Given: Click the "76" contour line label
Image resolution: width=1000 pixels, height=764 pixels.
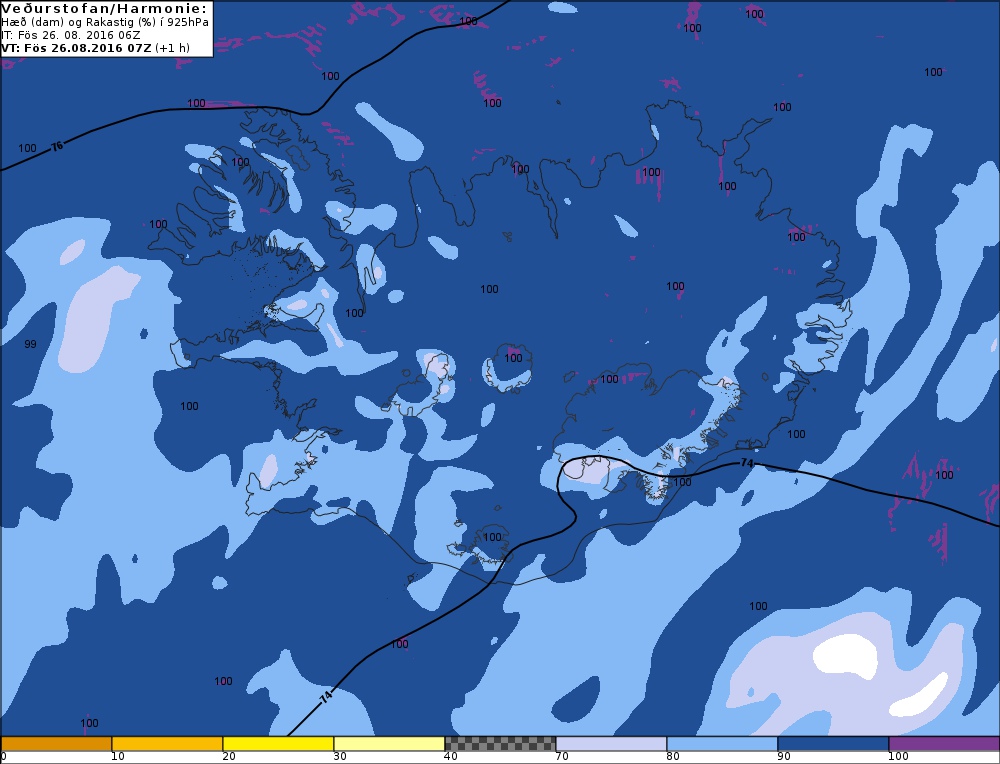Looking at the screenshot, I should pyautogui.click(x=57, y=147).
